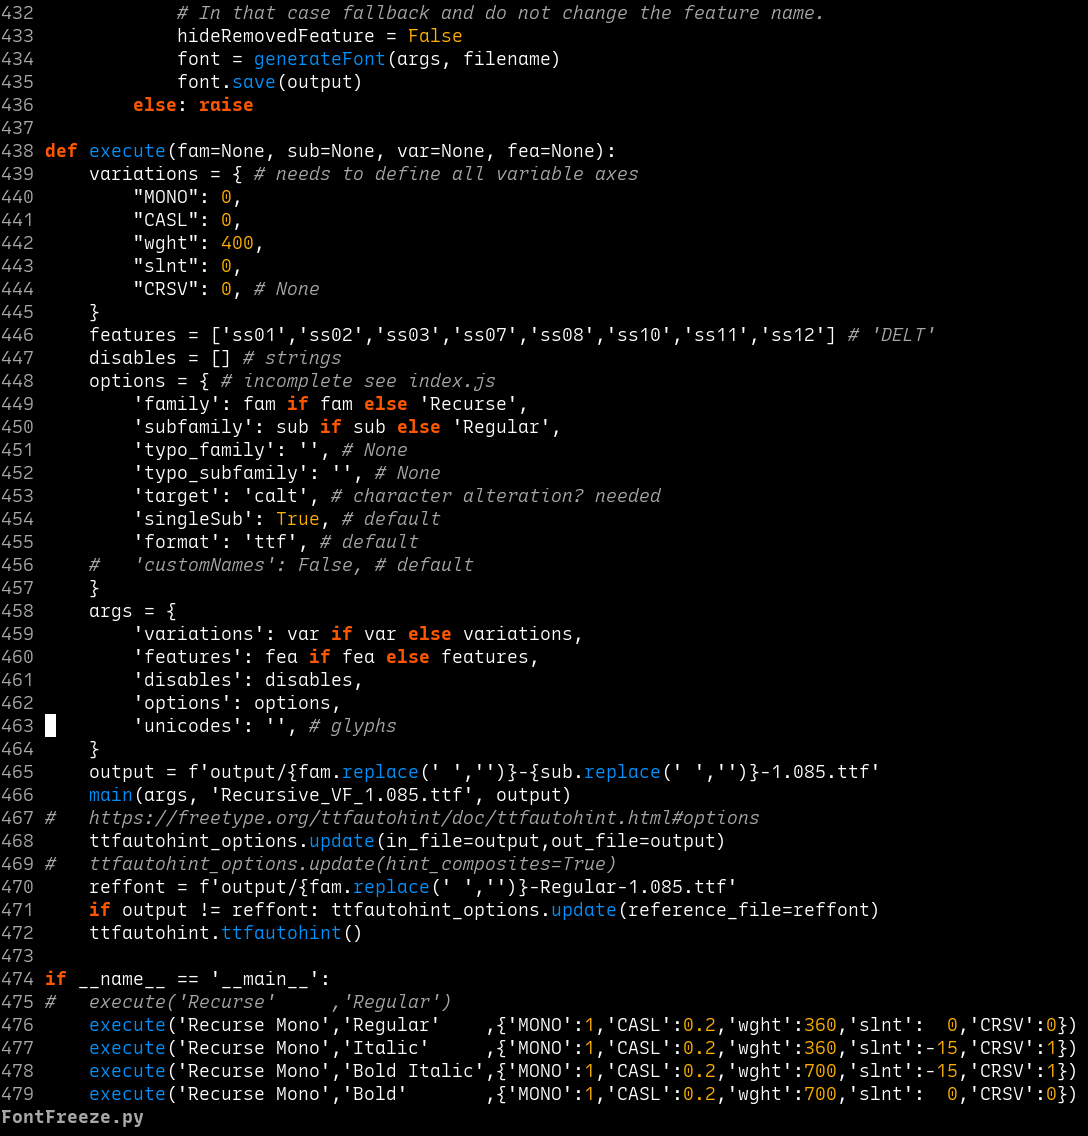Click the commented 'customNames' line
Screen dimensions: 1088x1136
tap(281, 565)
